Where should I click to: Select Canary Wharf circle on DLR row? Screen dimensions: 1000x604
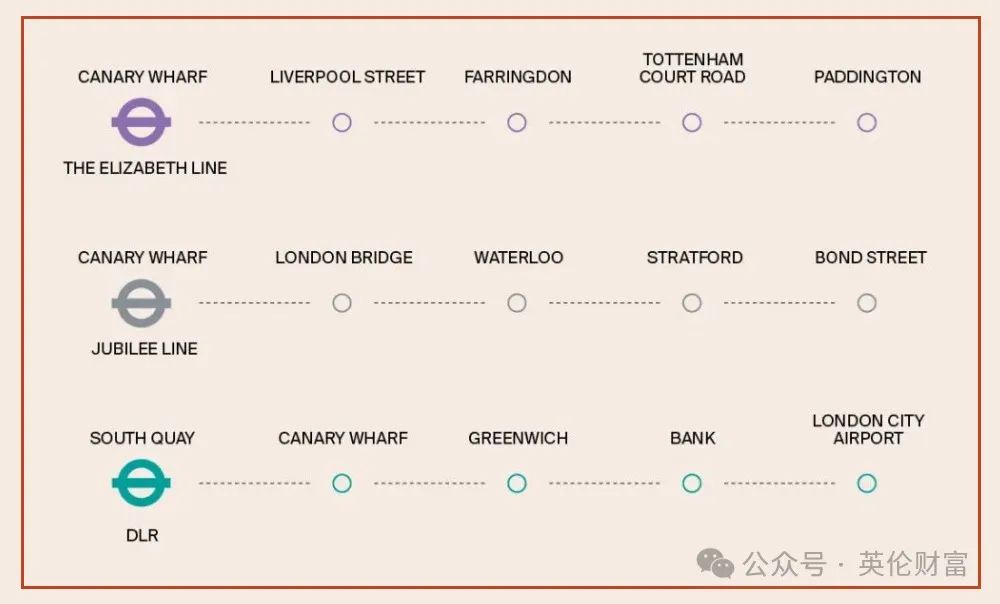click(342, 483)
